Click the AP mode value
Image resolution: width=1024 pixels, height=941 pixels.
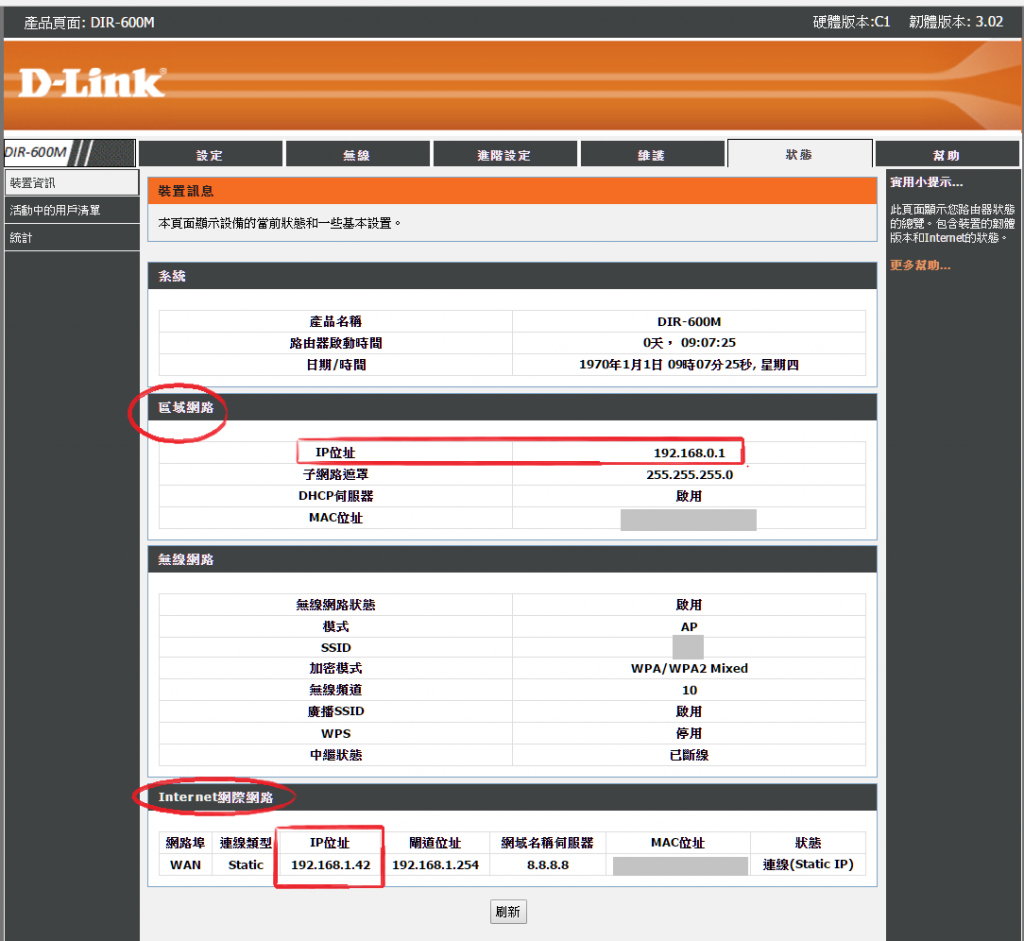pos(689,627)
